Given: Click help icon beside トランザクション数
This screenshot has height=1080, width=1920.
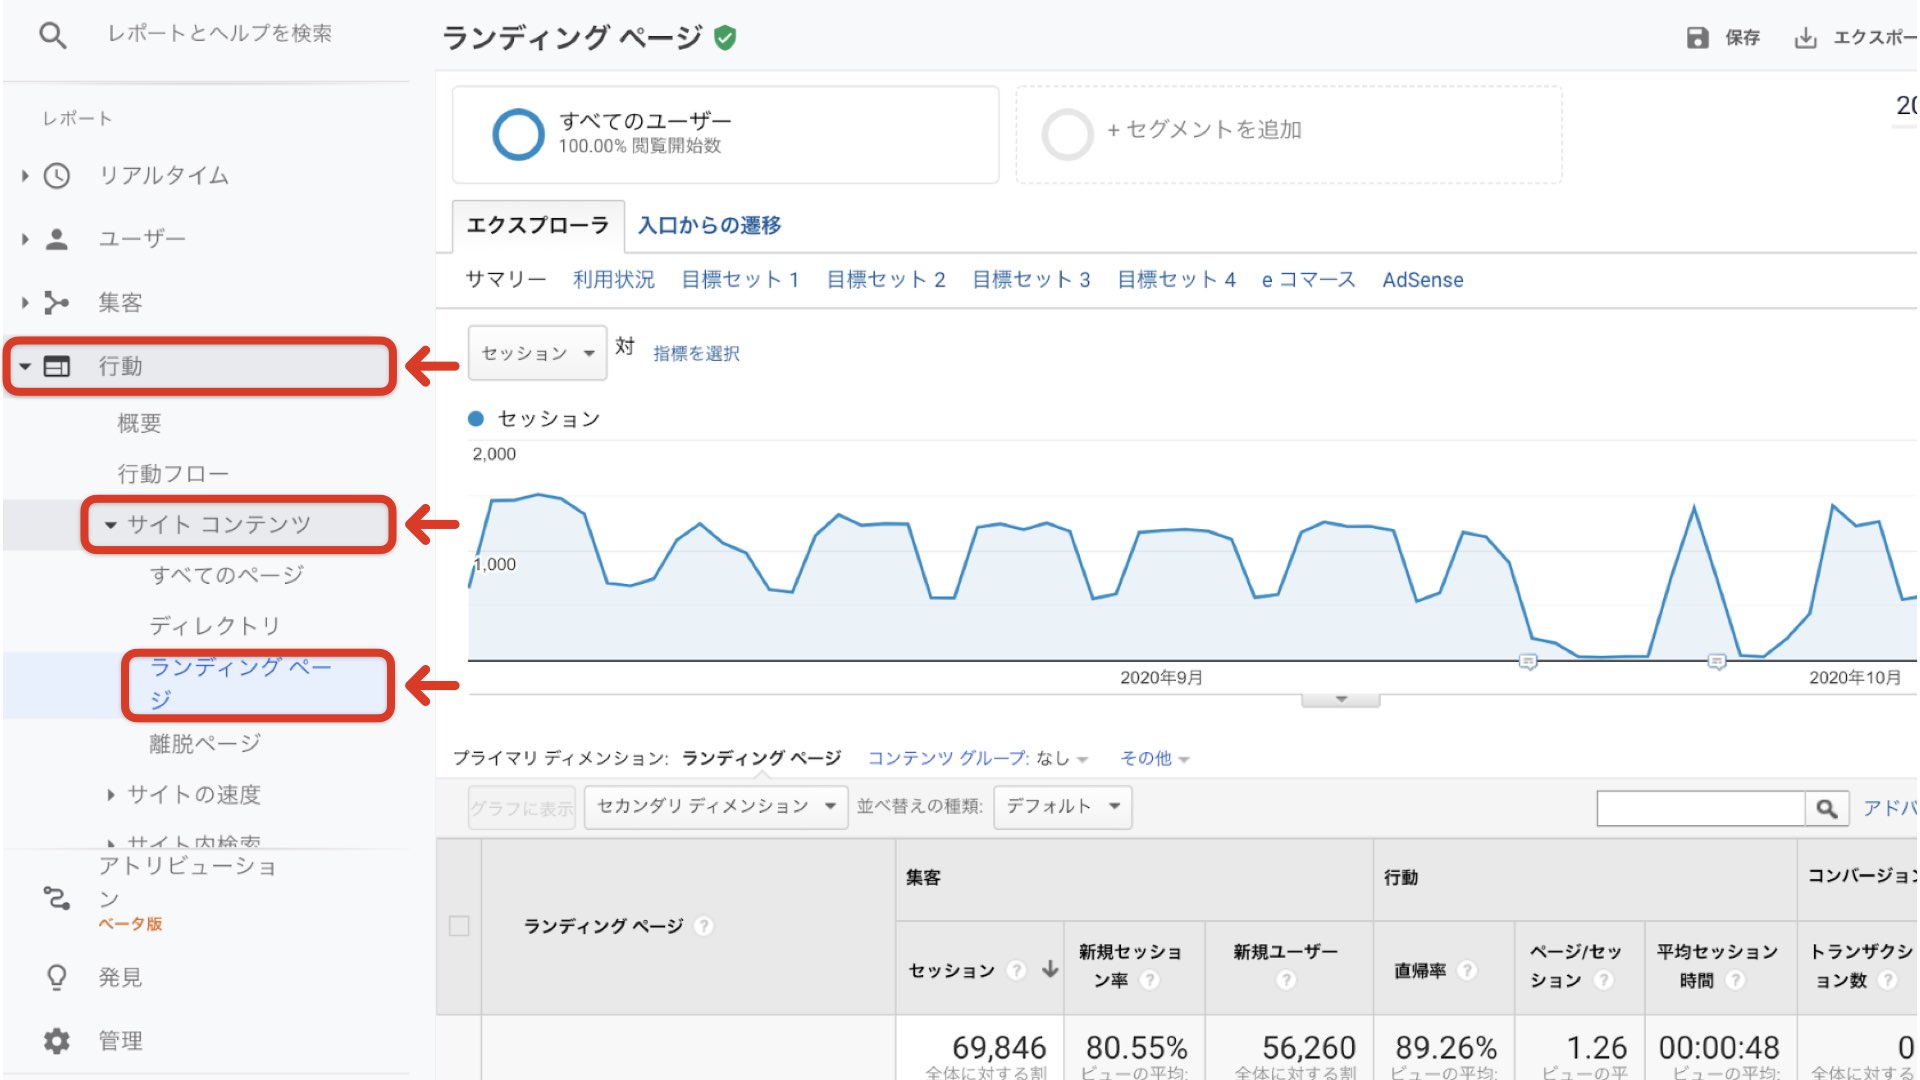Looking at the screenshot, I should (x=1887, y=980).
